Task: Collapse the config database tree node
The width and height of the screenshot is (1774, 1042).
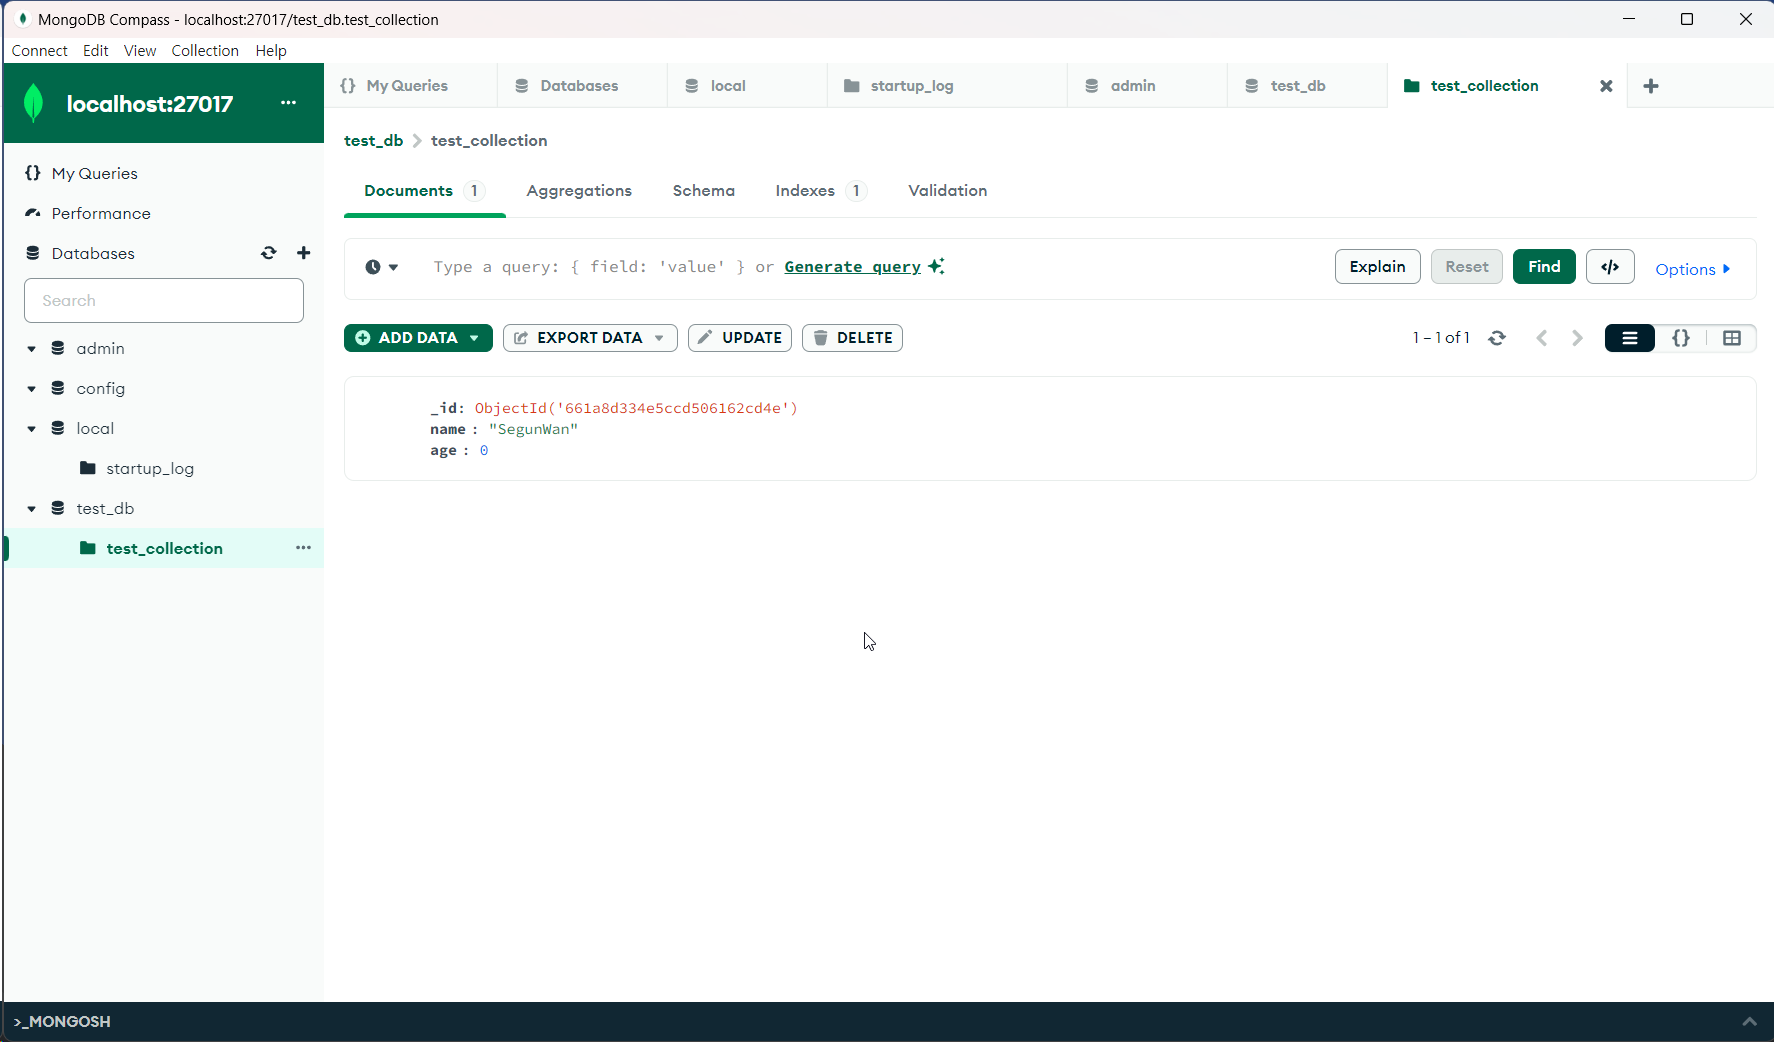Action: (32, 389)
